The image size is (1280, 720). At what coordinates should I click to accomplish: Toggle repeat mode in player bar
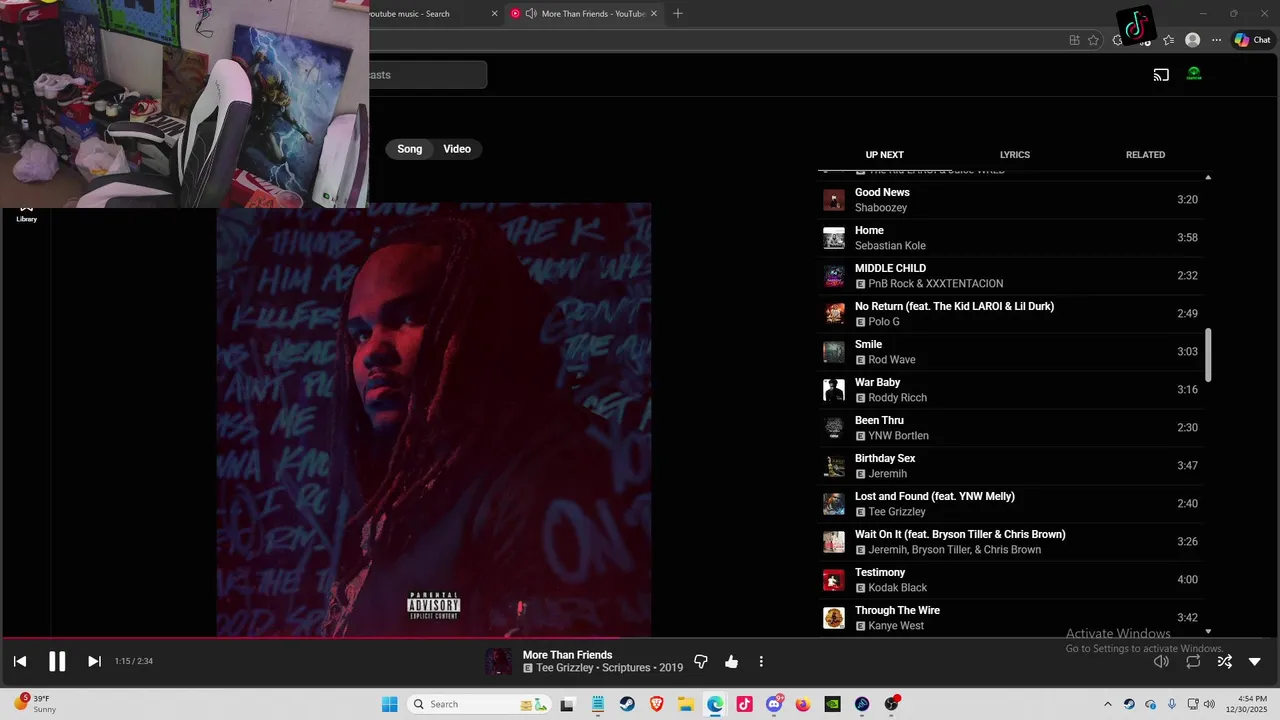1193,661
